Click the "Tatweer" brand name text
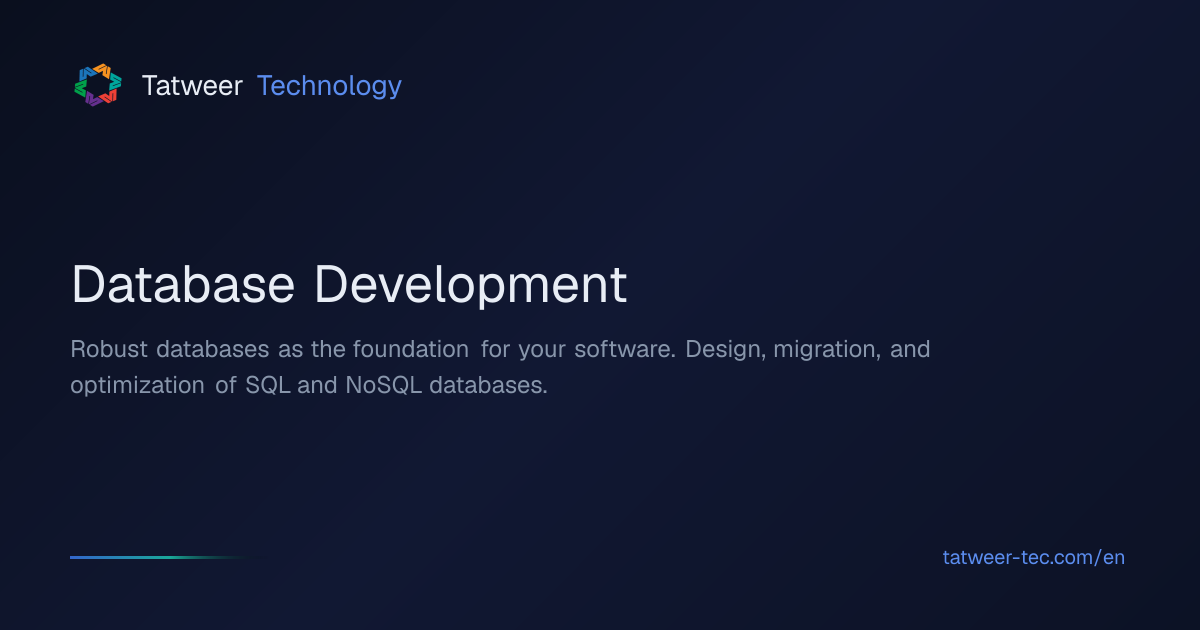This screenshot has width=1200, height=630. coord(192,86)
